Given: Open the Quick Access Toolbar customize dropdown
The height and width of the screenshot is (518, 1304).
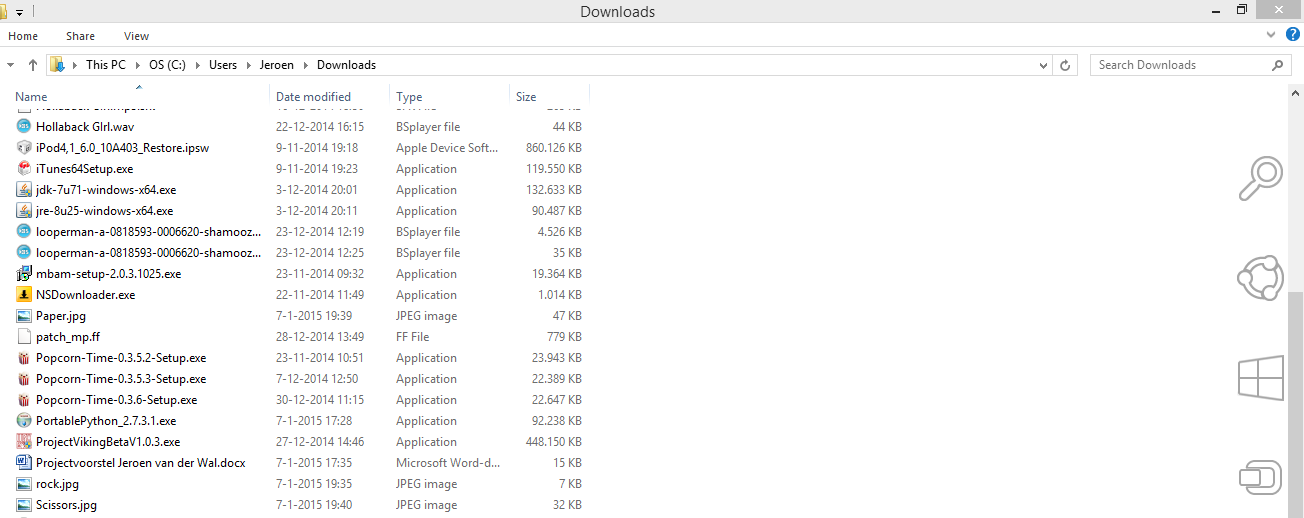Looking at the screenshot, I should (x=19, y=12).
